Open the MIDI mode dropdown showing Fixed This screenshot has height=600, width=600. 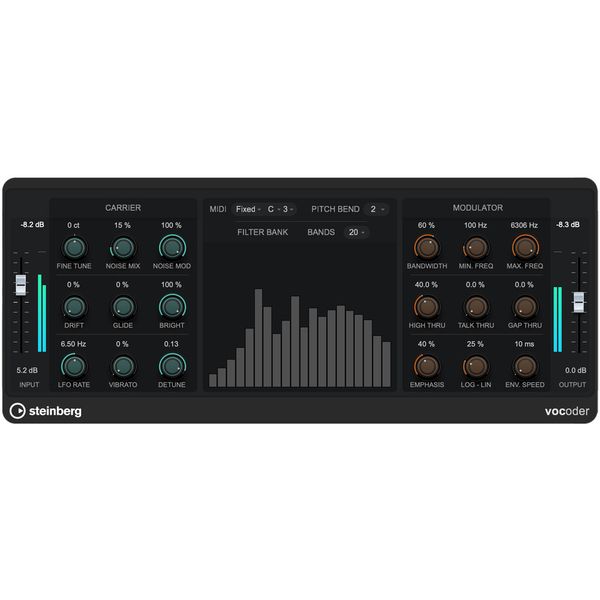(248, 209)
